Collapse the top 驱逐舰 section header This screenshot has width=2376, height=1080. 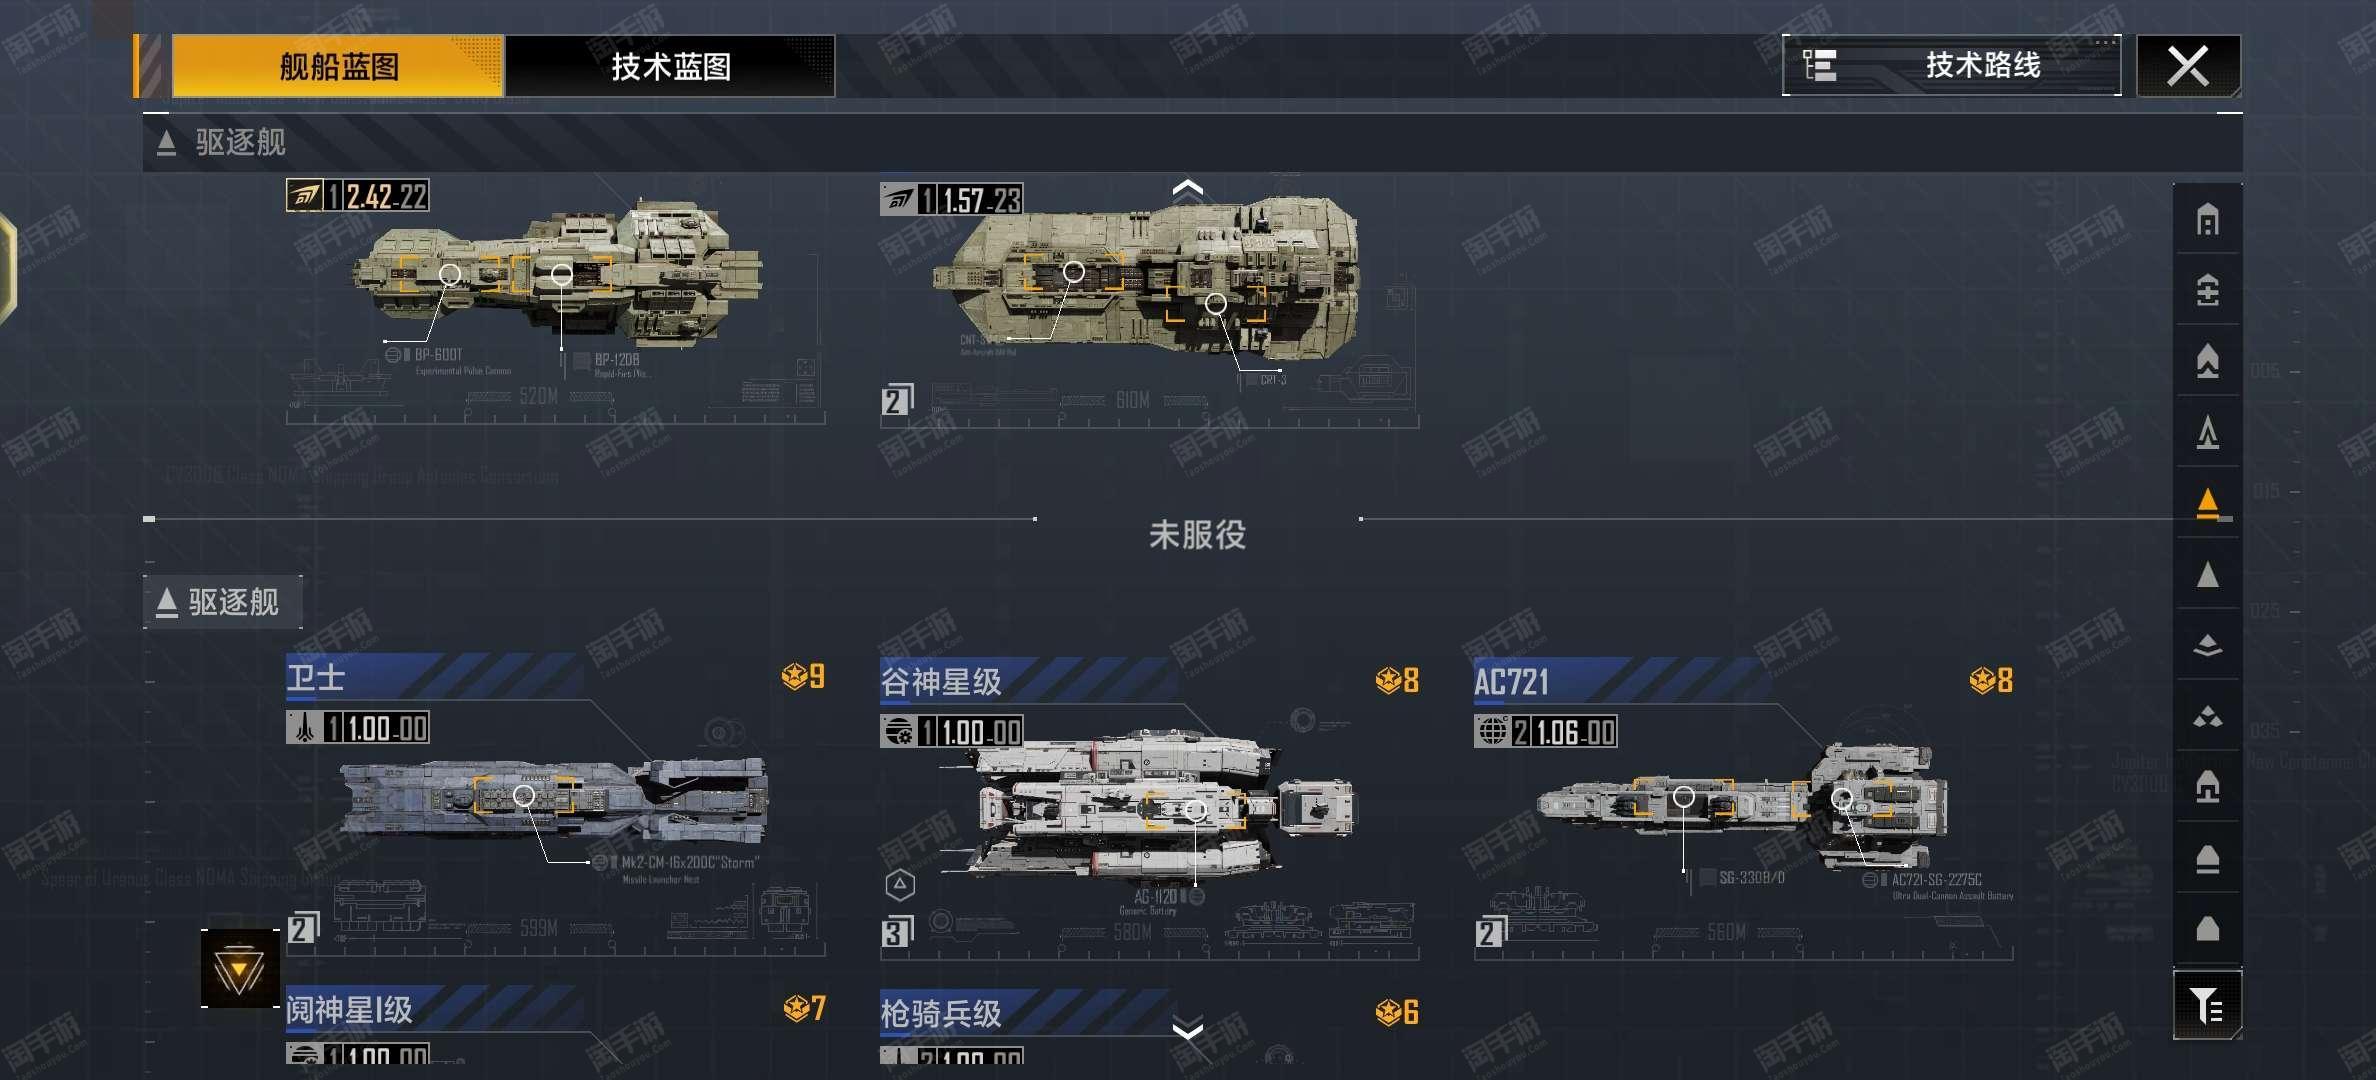coord(222,143)
